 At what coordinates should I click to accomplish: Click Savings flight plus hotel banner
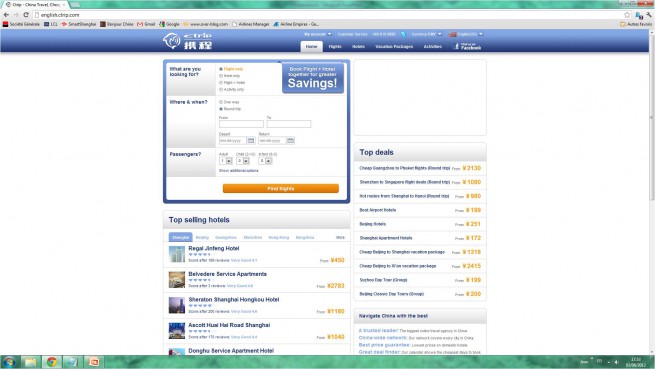point(312,77)
